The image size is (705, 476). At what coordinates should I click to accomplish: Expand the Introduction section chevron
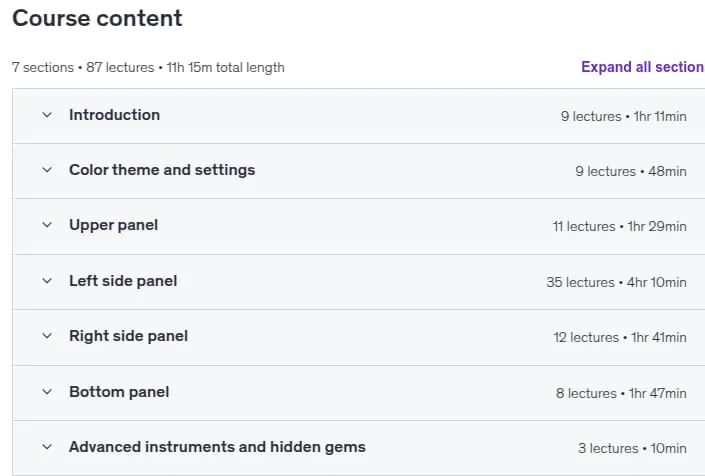click(47, 115)
